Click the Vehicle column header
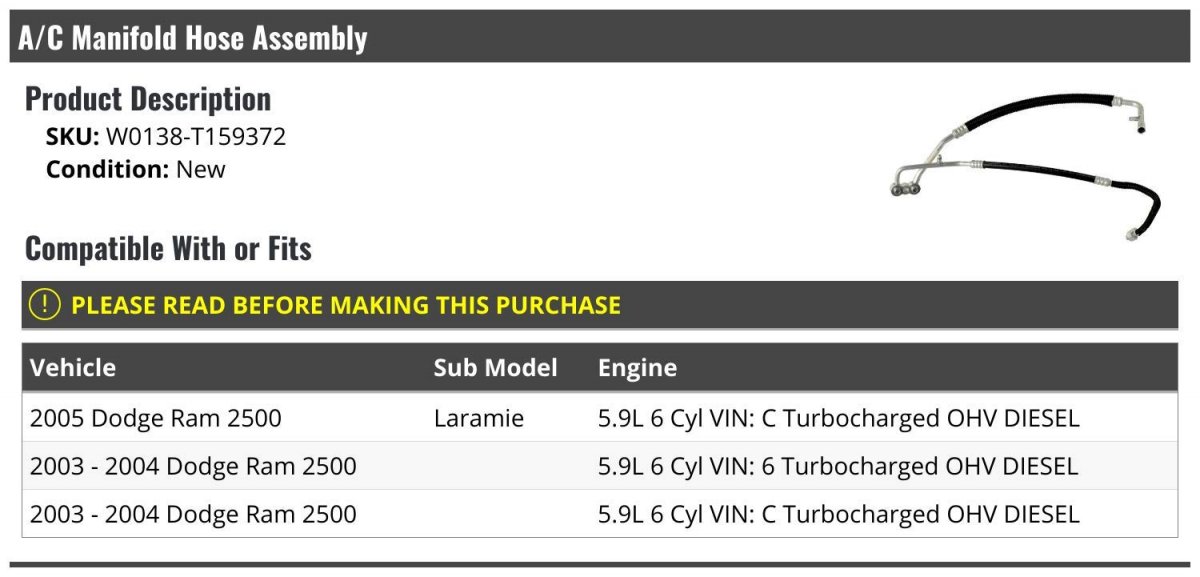This screenshot has height=577, width=1200. (x=73, y=367)
